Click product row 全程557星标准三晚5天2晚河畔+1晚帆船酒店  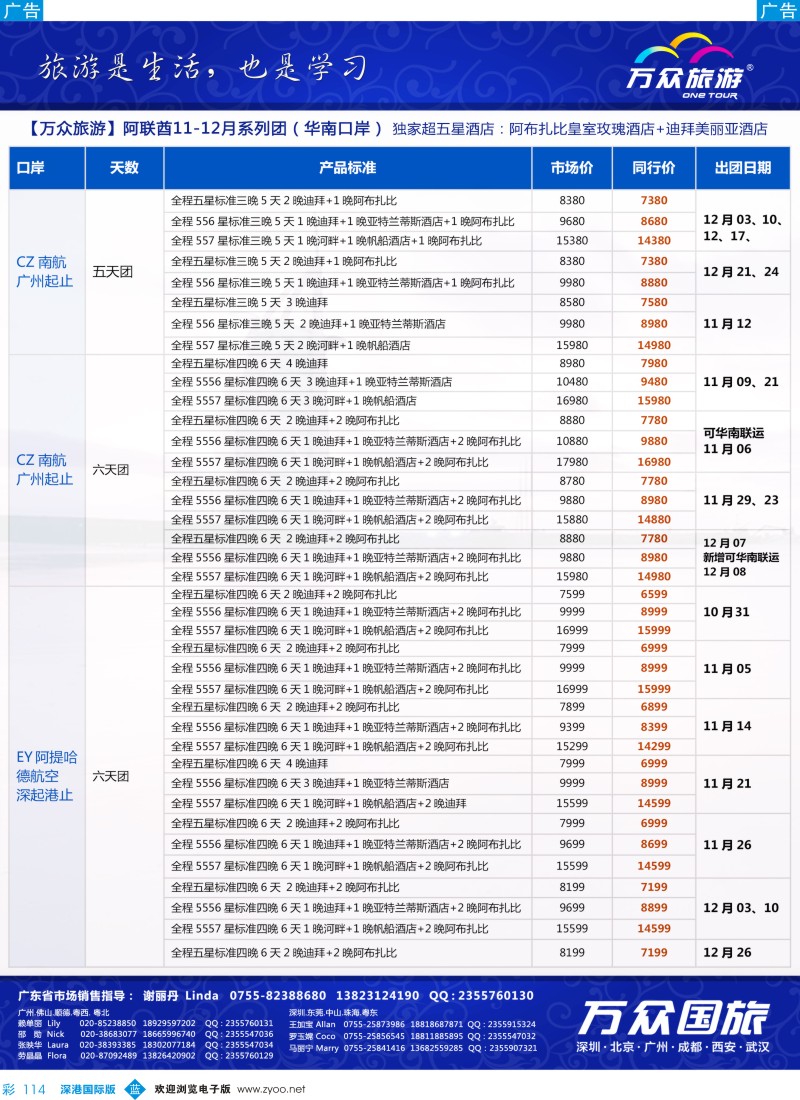click(291, 345)
